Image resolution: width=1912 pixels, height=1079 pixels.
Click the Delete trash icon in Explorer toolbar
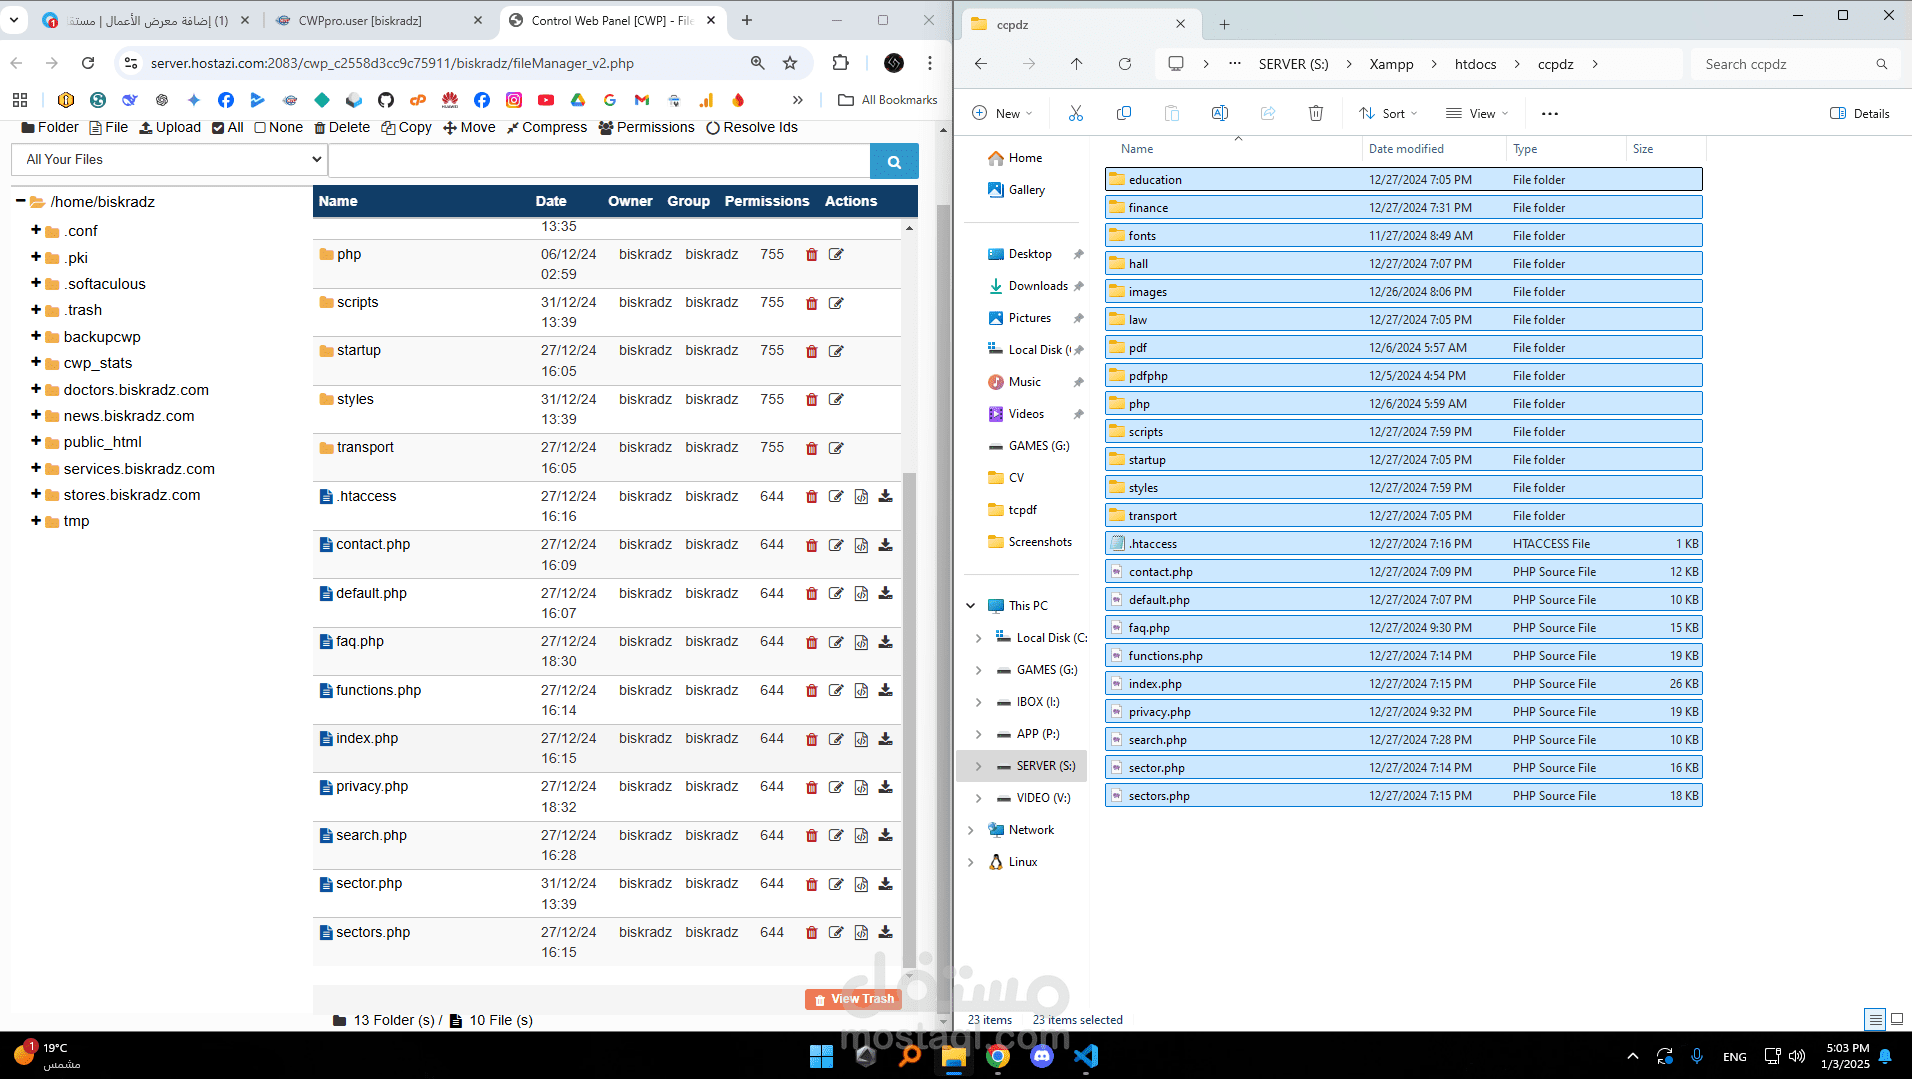pyautogui.click(x=1316, y=113)
